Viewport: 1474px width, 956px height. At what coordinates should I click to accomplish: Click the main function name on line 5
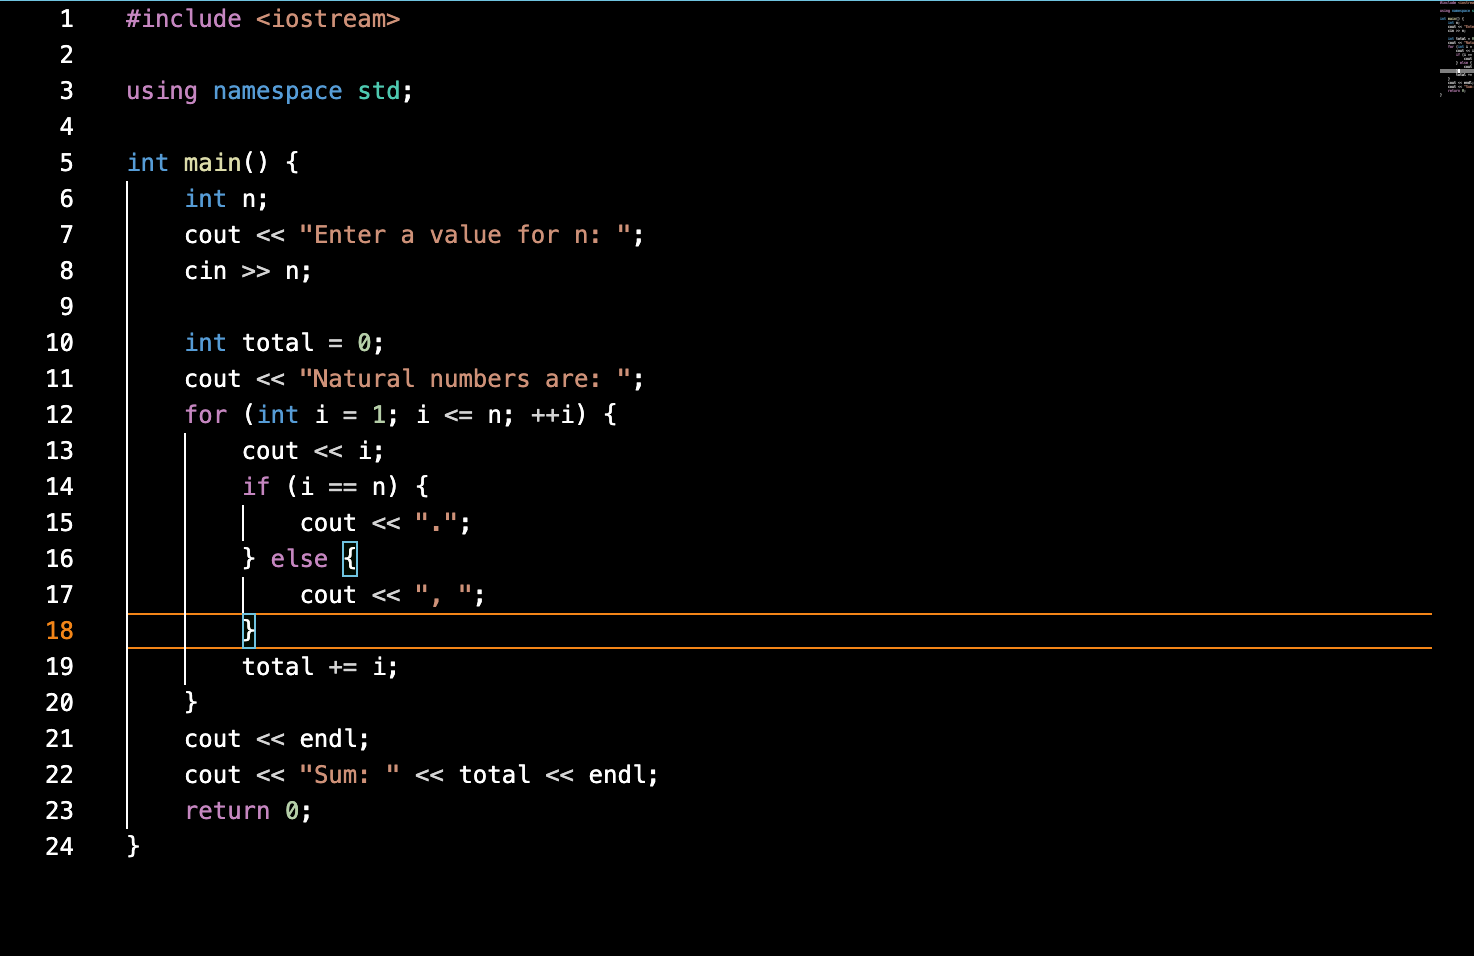click(x=211, y=162)
